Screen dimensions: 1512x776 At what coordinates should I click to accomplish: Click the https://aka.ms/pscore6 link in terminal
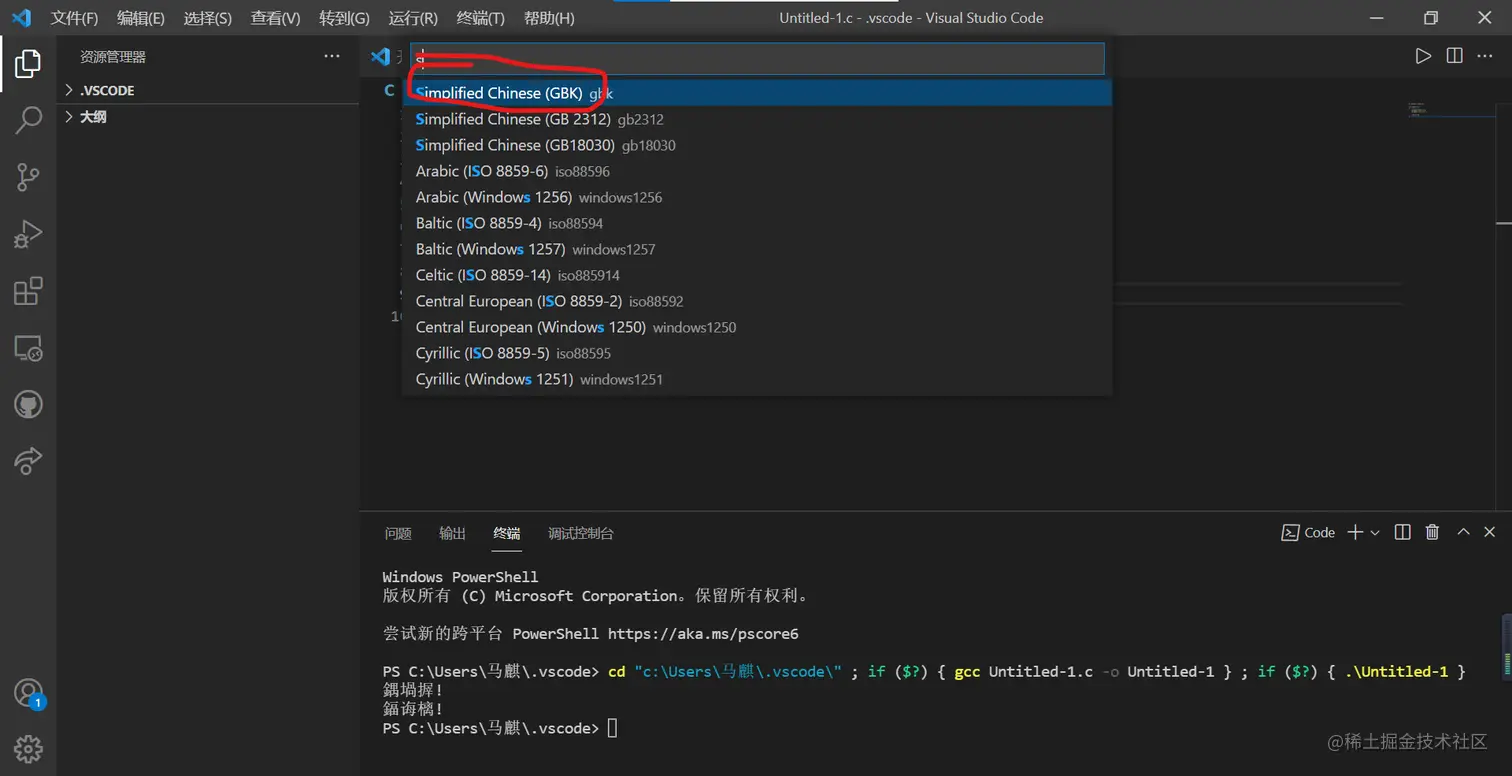pyautogui.click(x=703, y=634)
